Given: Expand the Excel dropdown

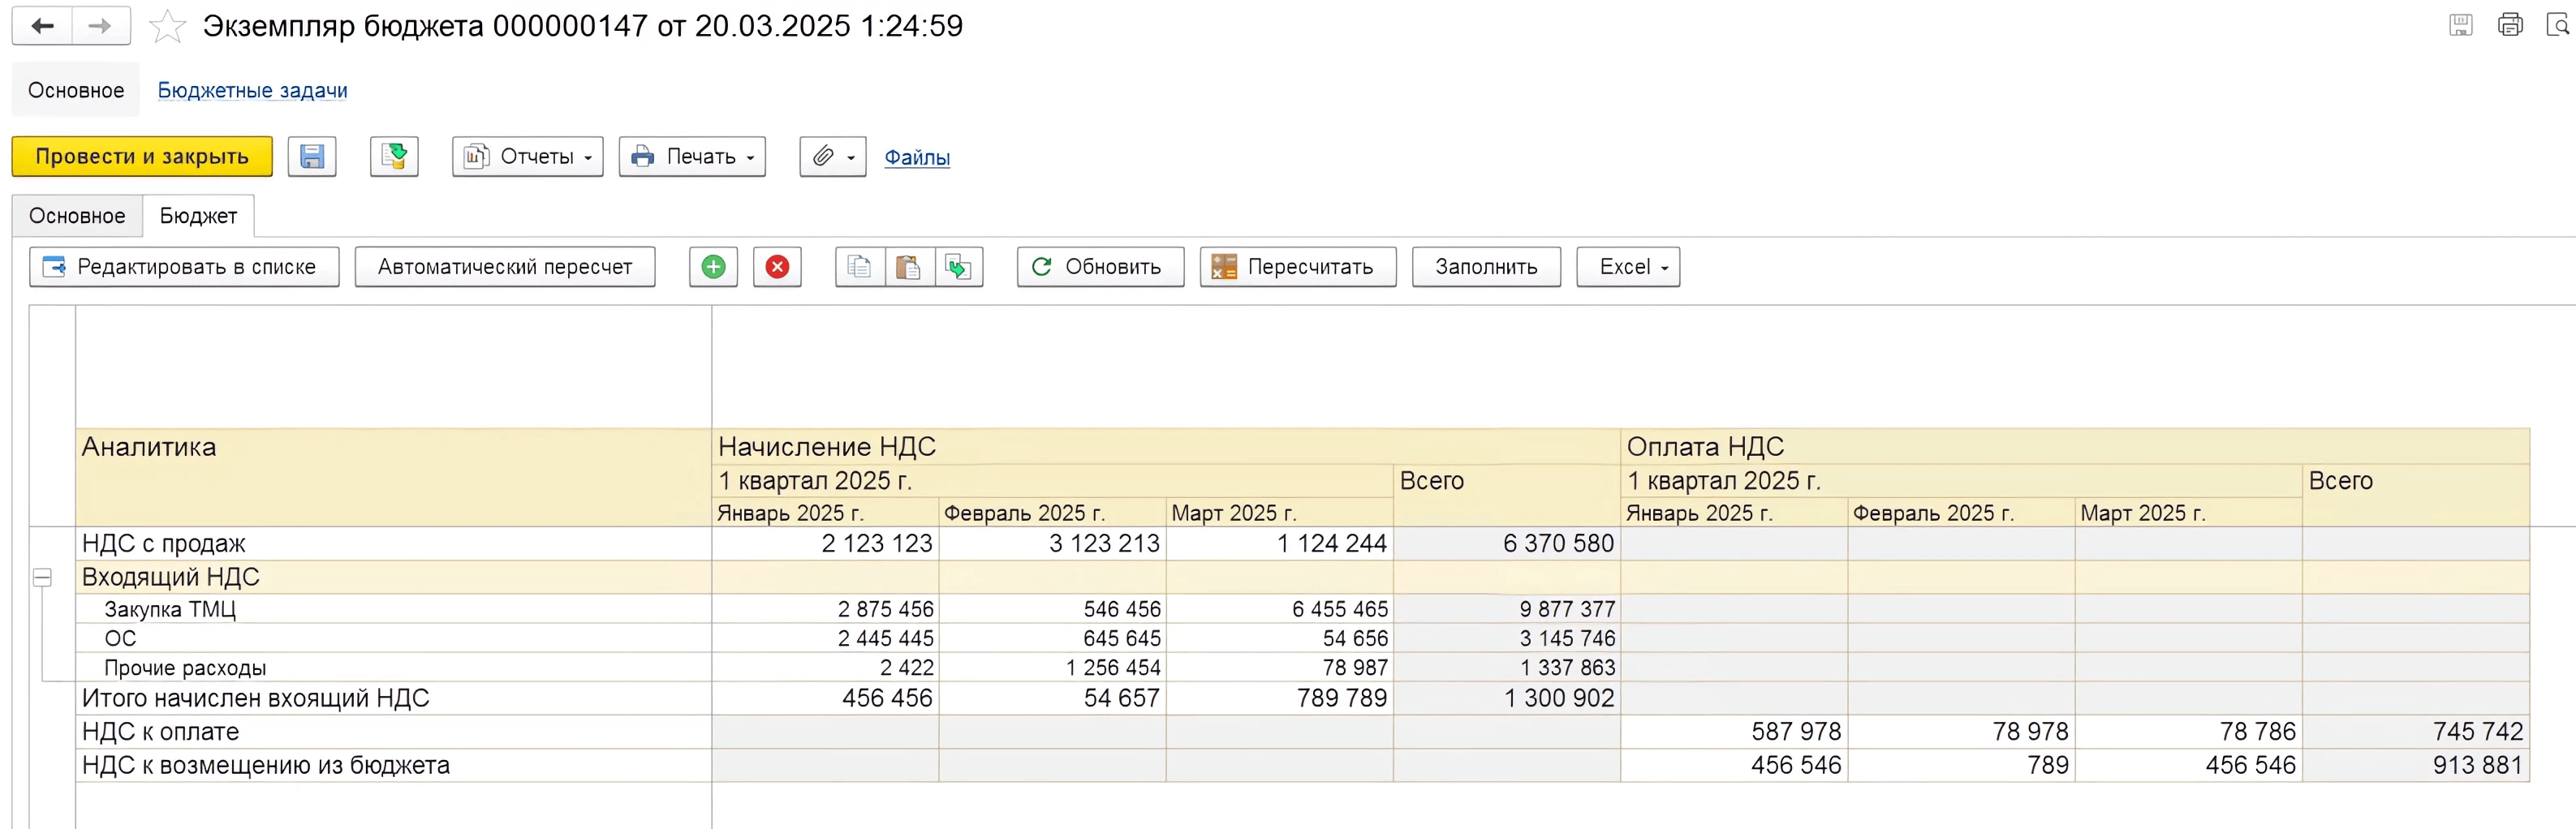Looking at the screenshot, I should [x=1628, y=267].
